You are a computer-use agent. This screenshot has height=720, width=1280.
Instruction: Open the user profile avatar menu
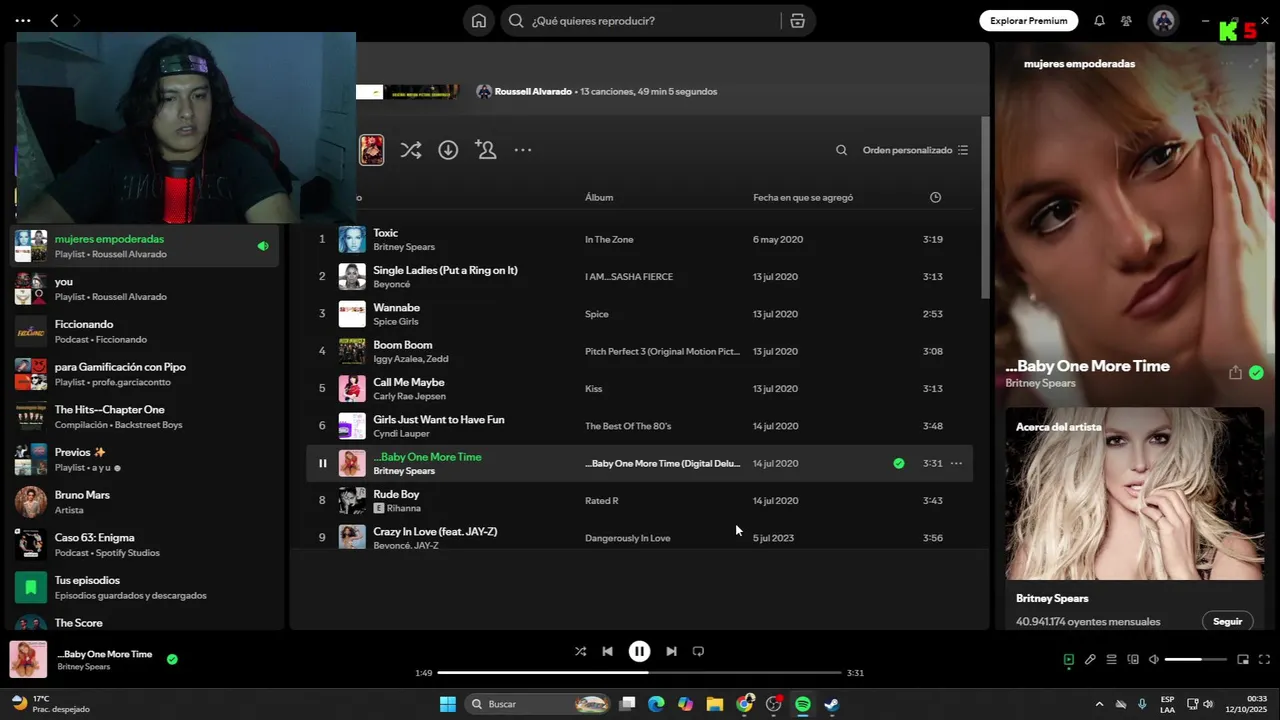click(x=1163, y=21)
